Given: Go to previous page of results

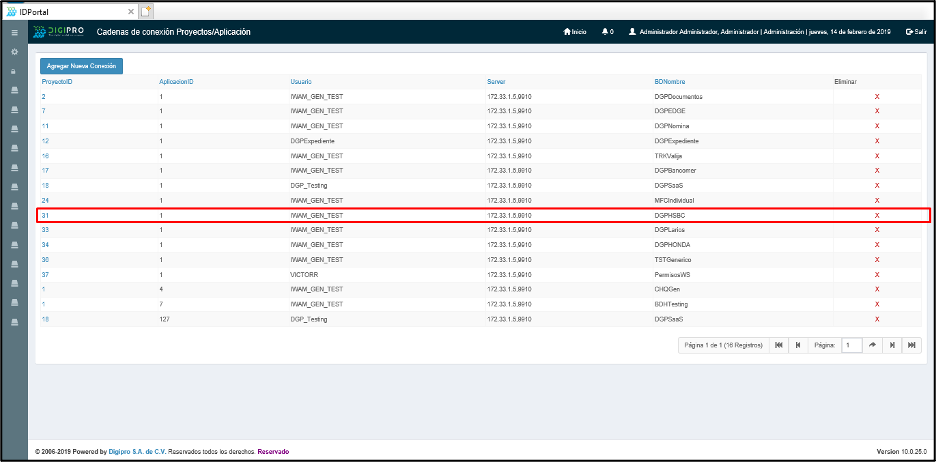Looking at the screenshot, I should 797,345.
